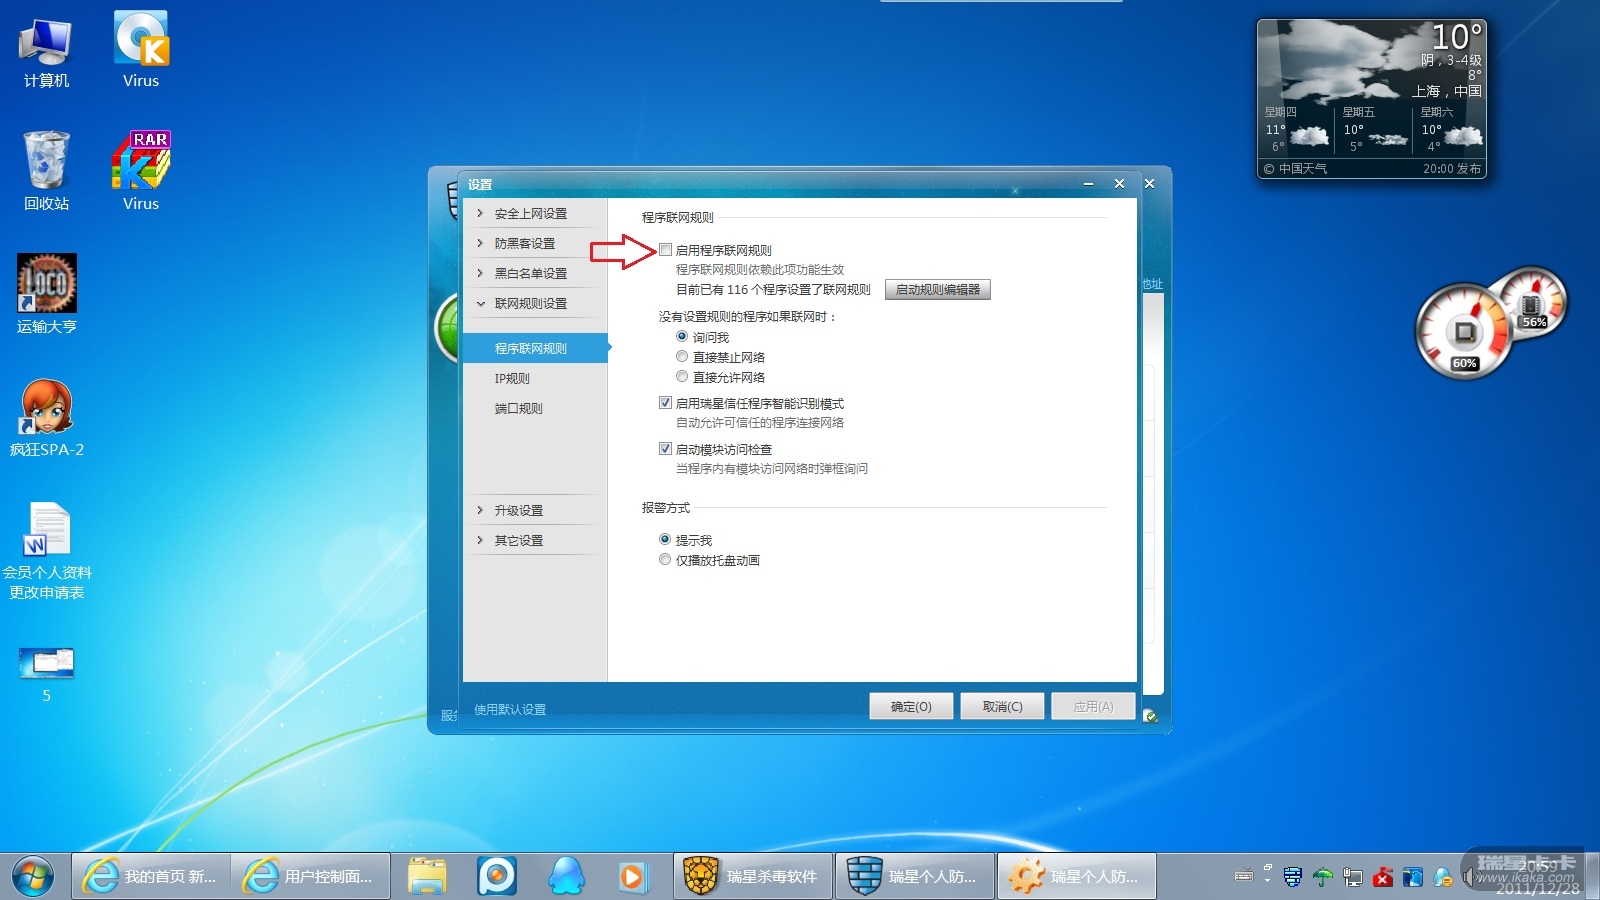Screen dimensions: 1600x900
Task: Enable the 启用程序联网规则 checkbox
Action: click(665, 250)
